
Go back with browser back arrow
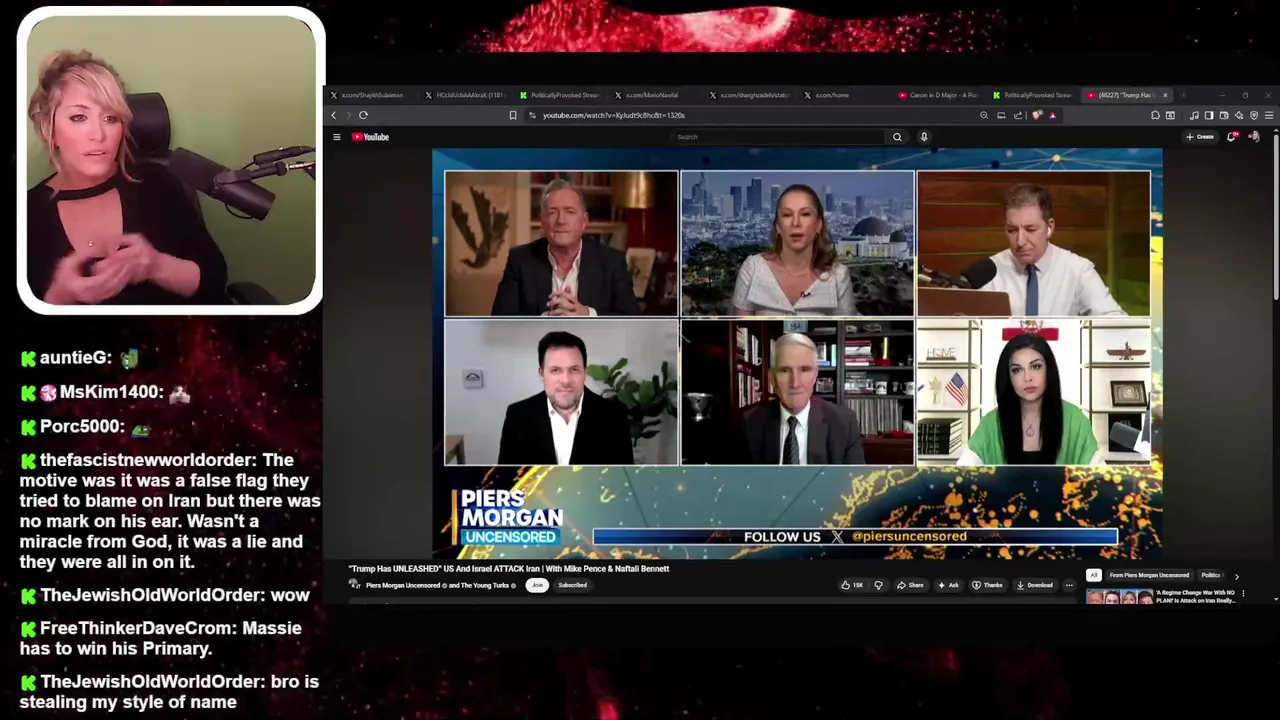[x=334, y=115]
